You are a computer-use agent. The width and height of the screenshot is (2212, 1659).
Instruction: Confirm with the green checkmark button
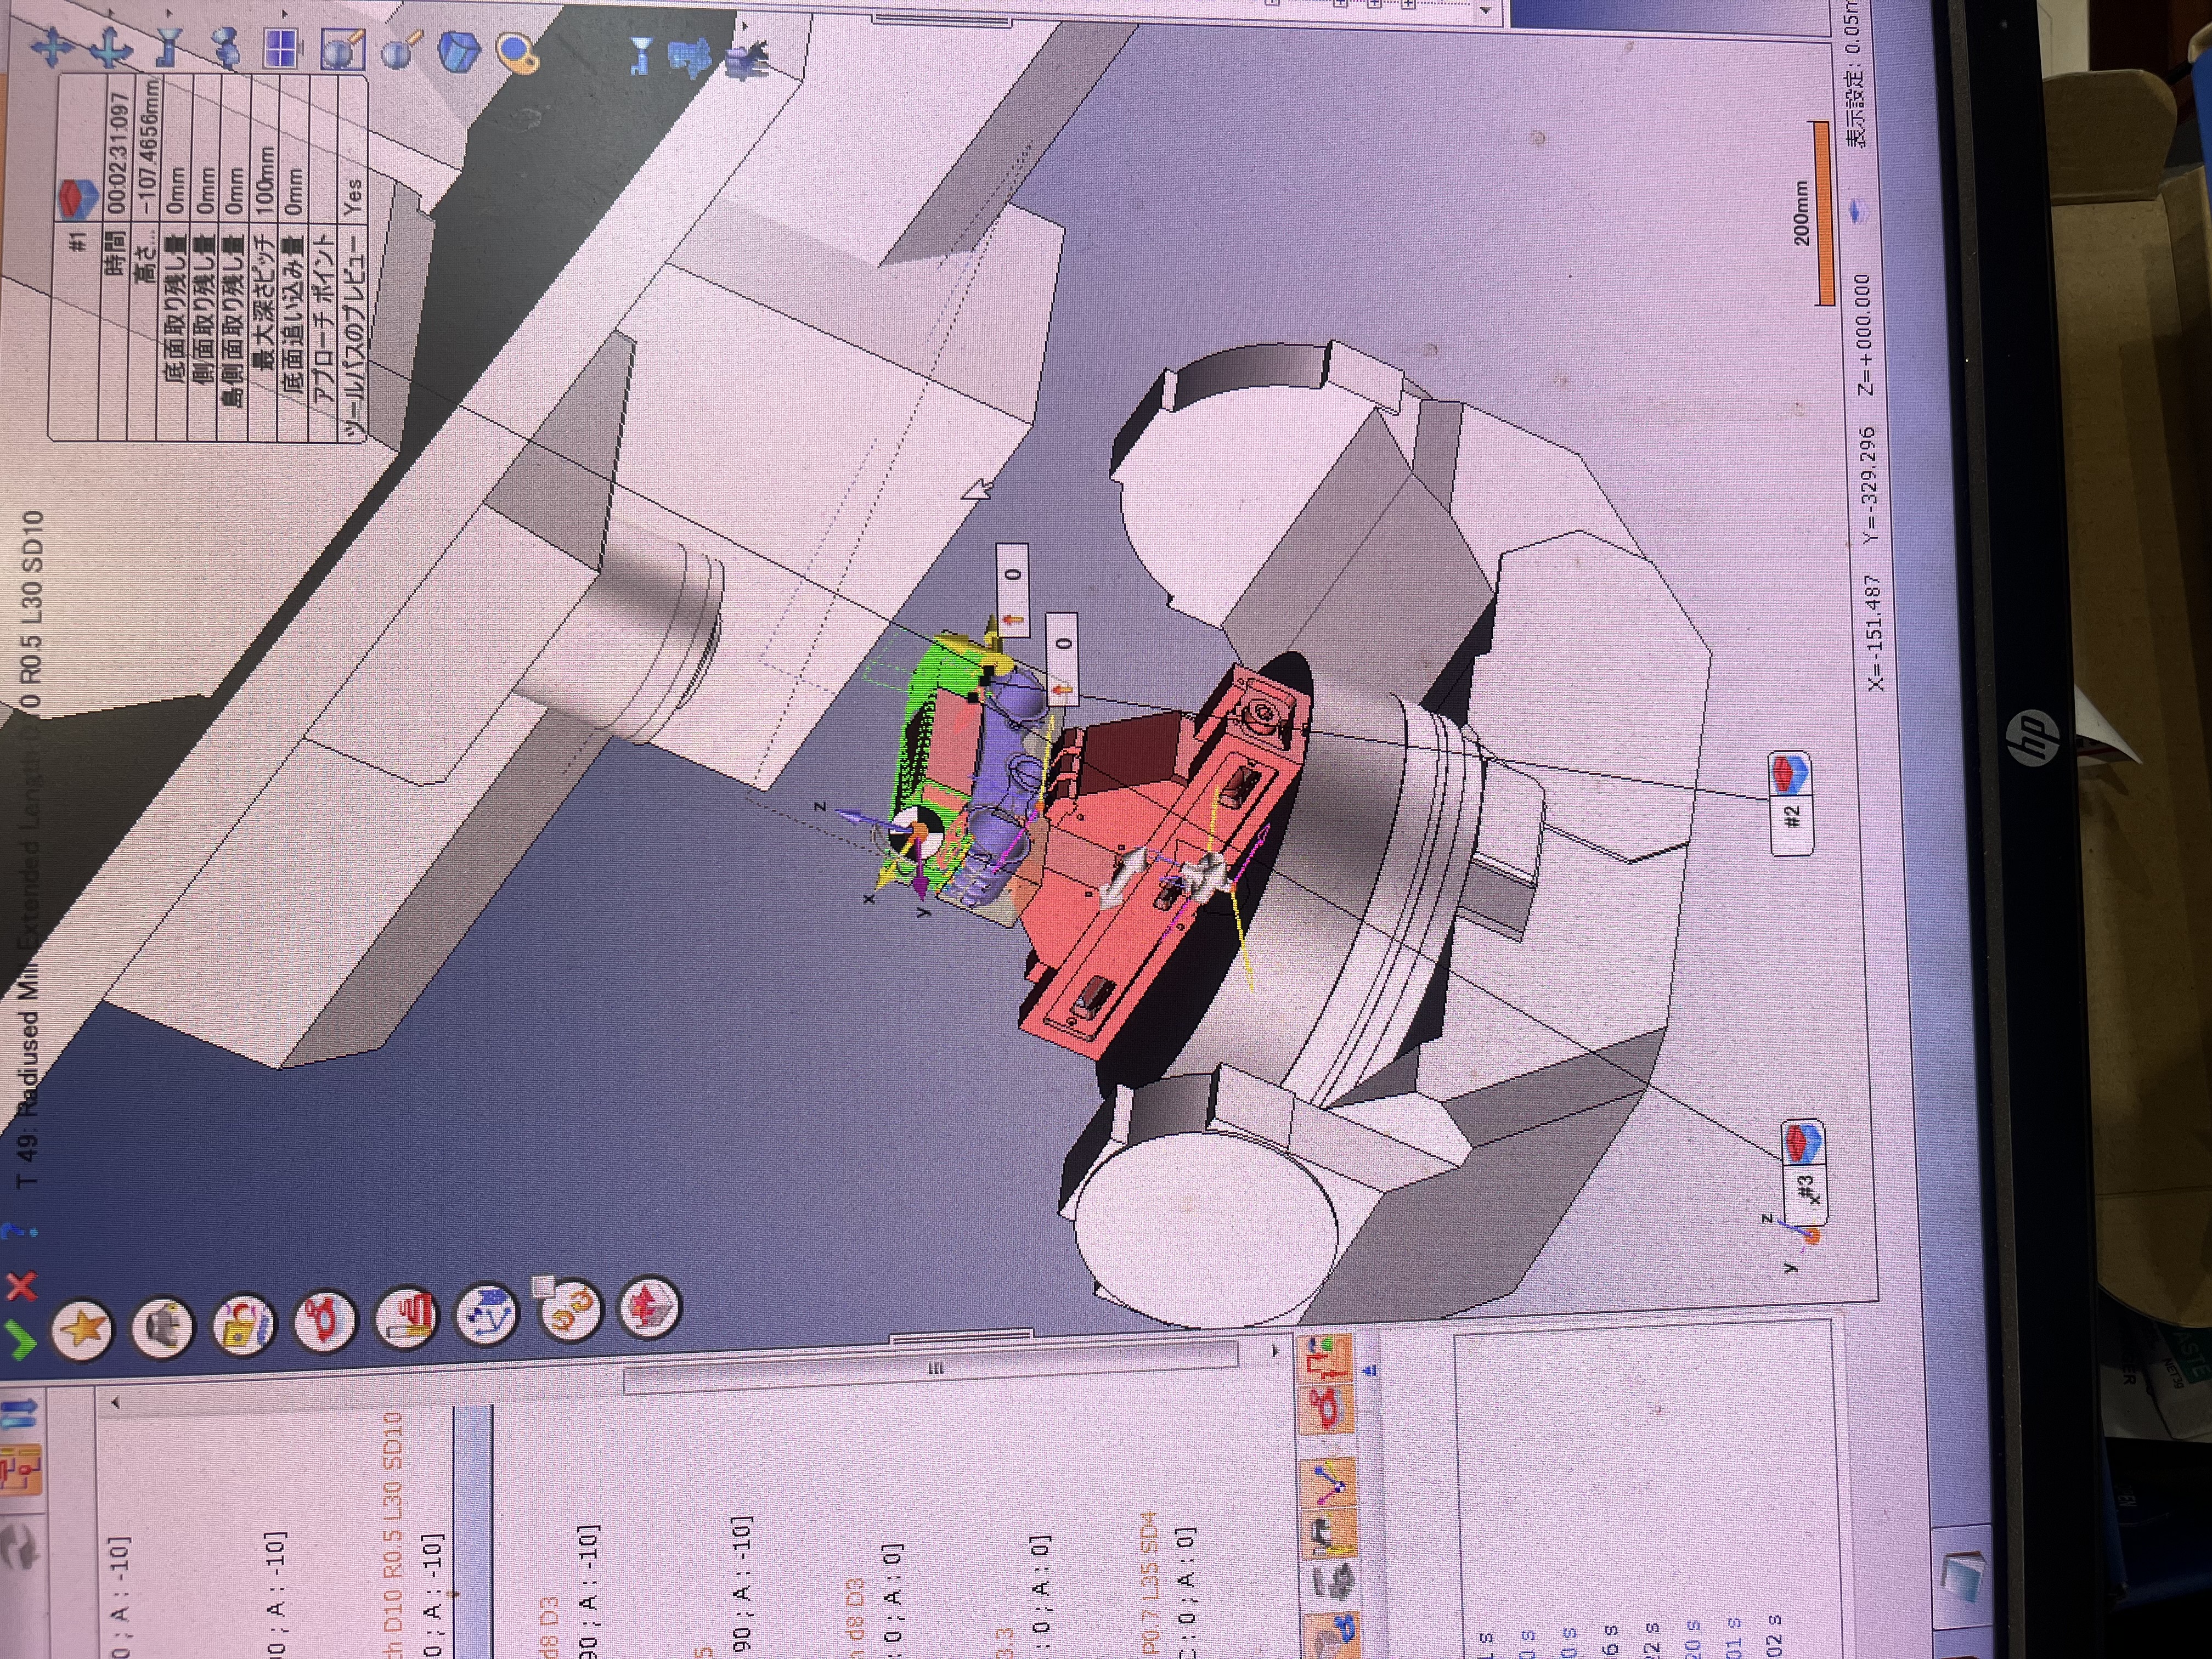(x=20, y=1341)
